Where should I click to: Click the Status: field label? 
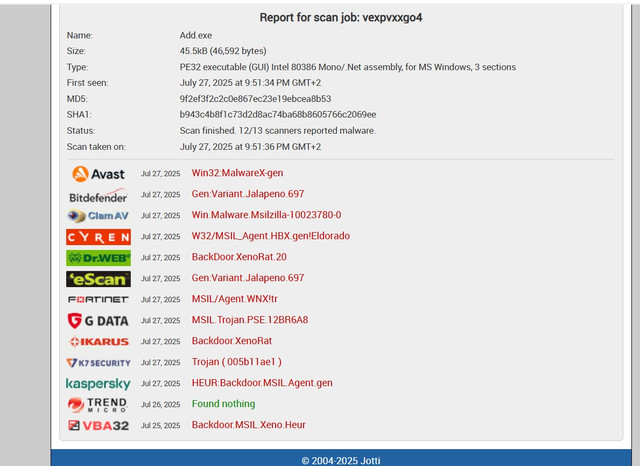81,131
